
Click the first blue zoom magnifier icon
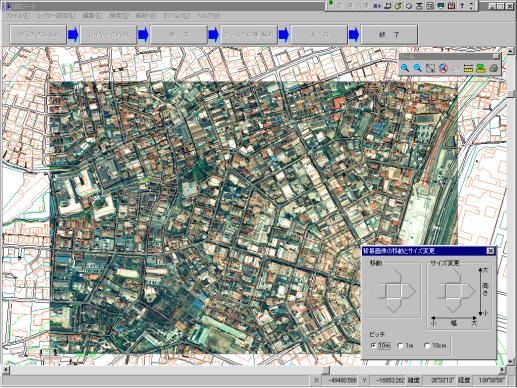(x=405, y=68)
